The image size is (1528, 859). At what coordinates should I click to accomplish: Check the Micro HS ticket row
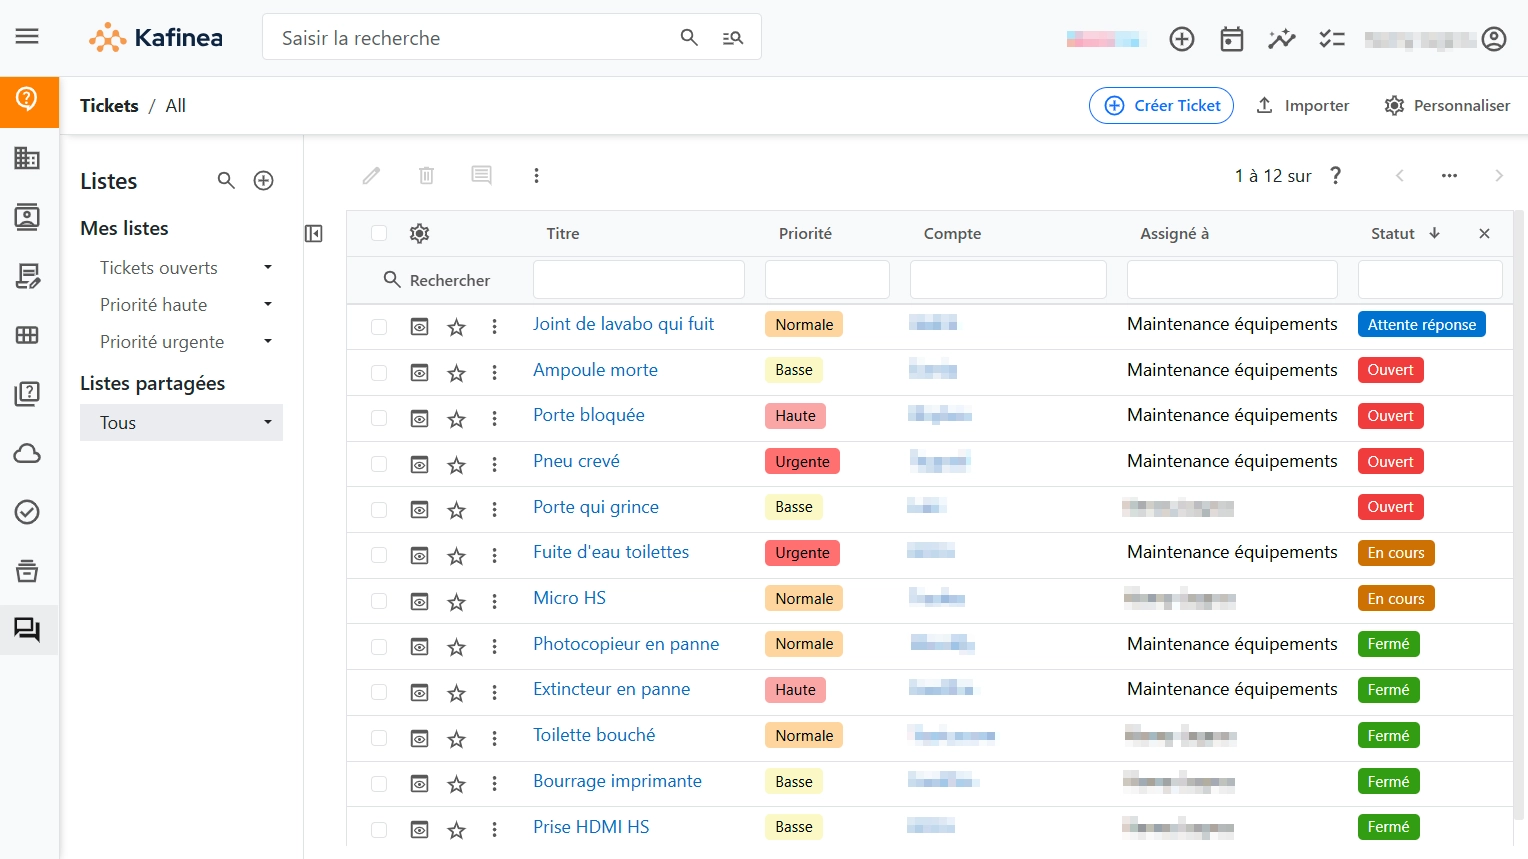[379, 602]
